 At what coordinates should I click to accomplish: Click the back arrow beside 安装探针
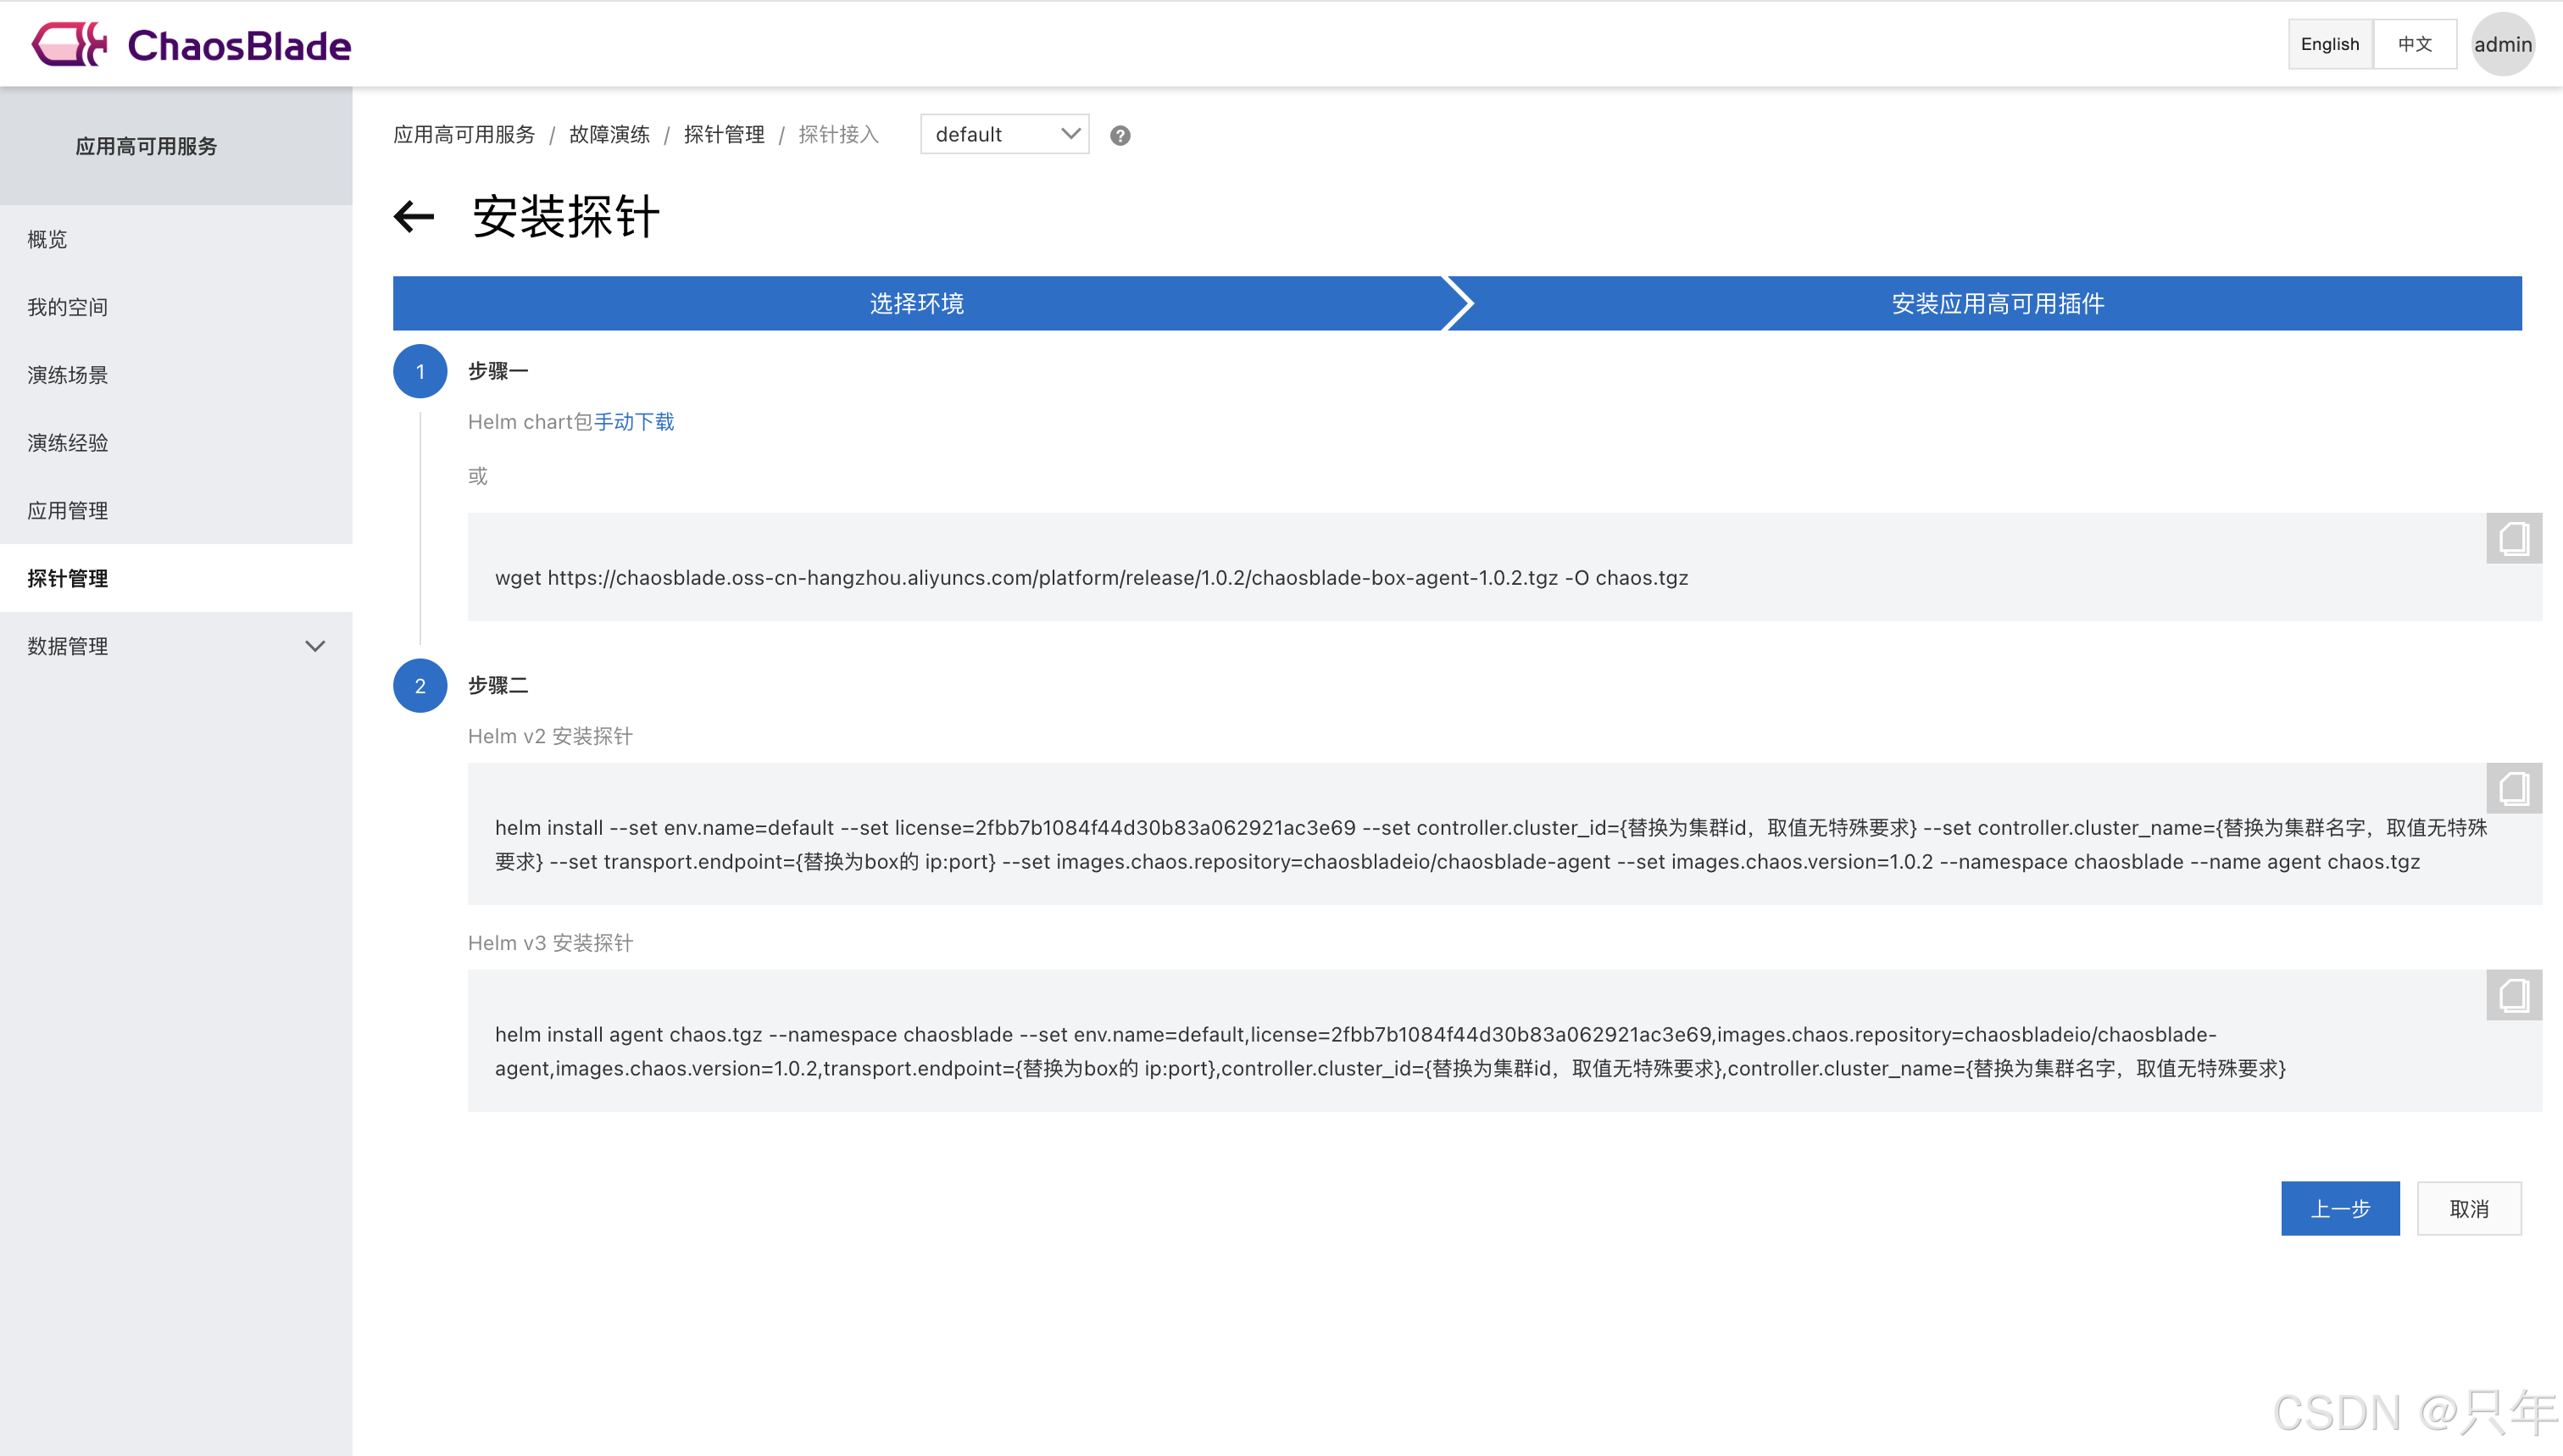point(414,216)
